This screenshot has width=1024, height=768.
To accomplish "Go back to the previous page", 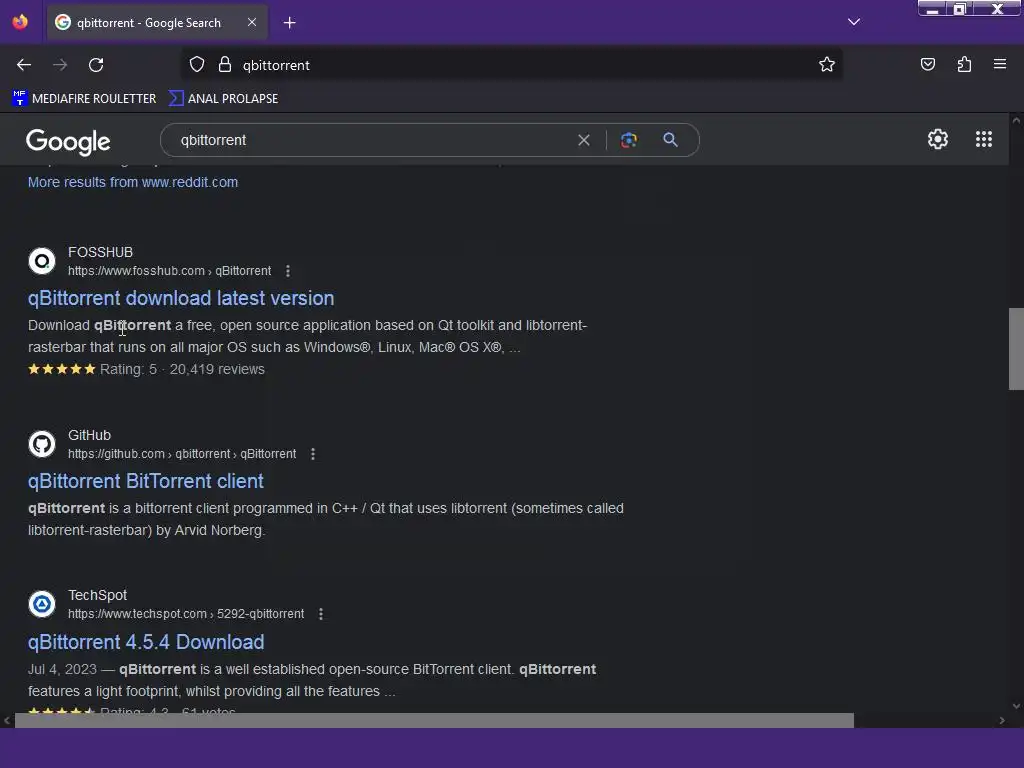I will point(24,65).
